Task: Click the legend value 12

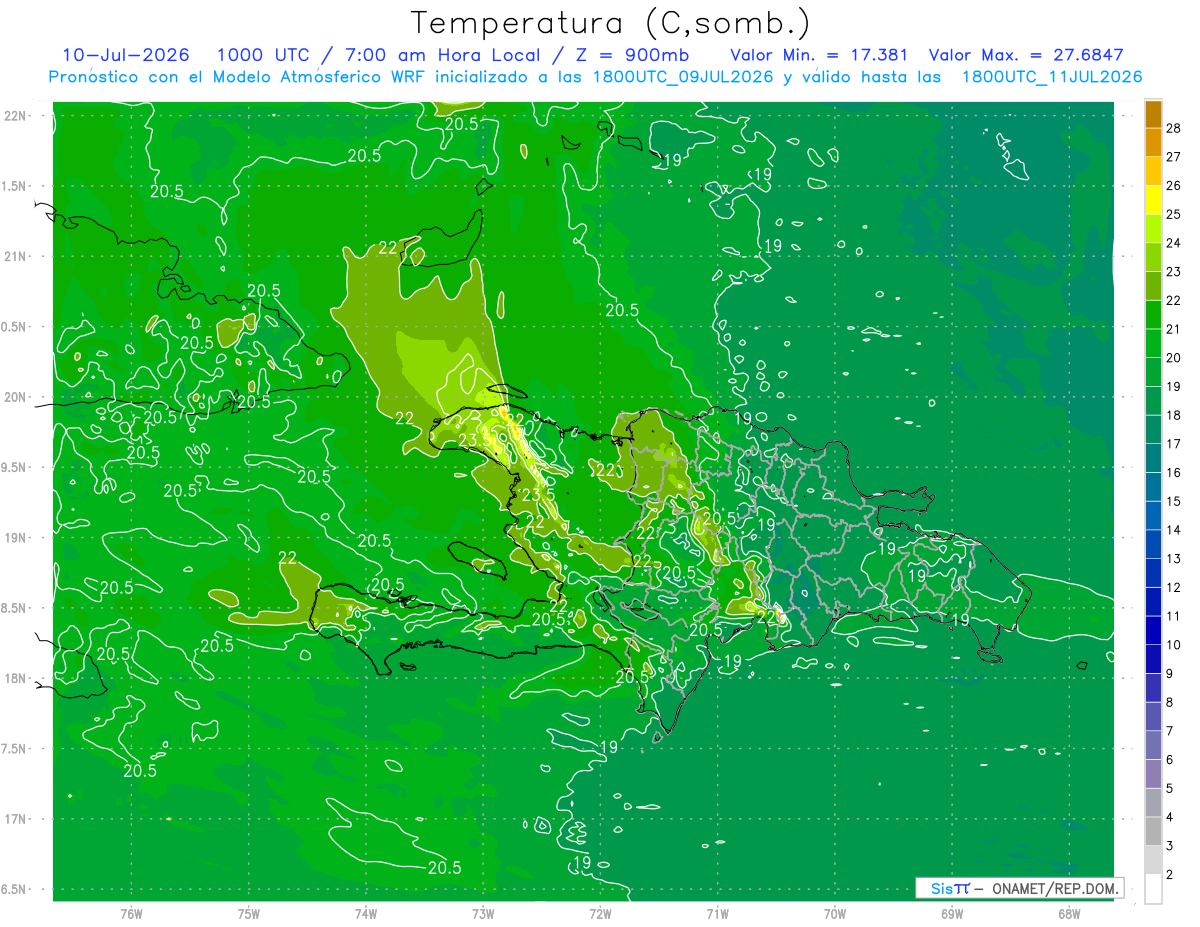Action: pyautogui.click(x=1174, y=588)
